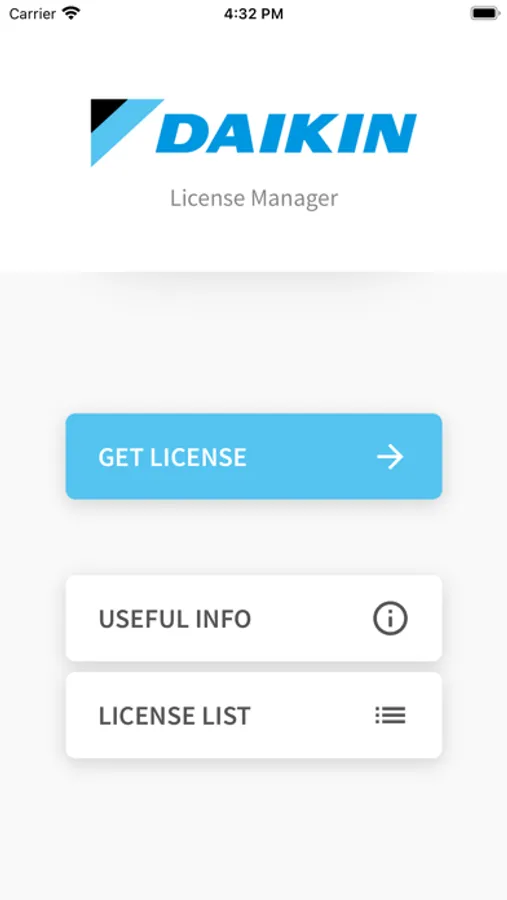Open the LICENSE LIST text label

pos(175,716)
